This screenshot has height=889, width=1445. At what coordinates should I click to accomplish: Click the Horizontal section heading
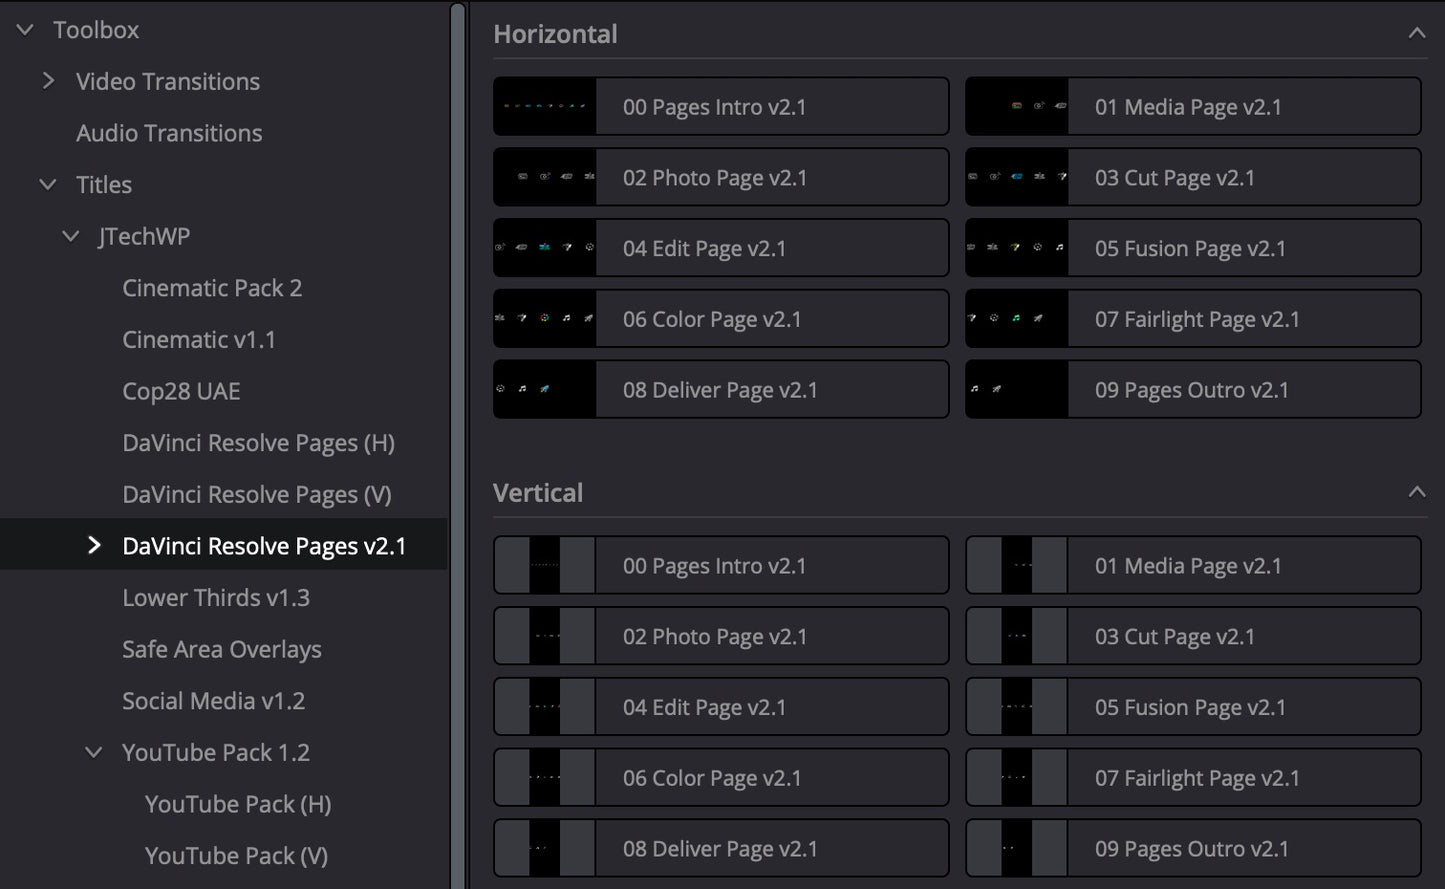point(555,34)
